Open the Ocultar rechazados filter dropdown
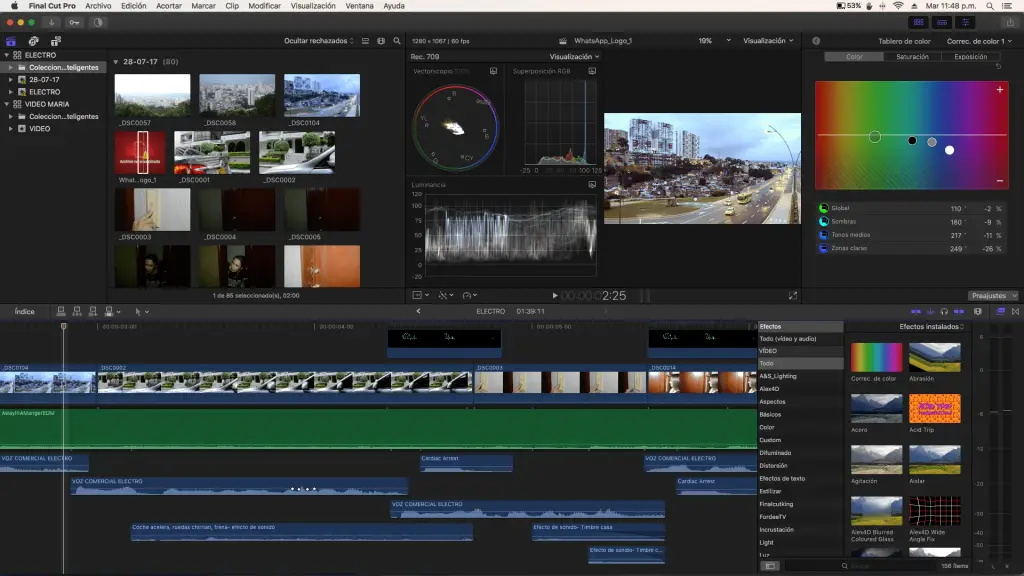This screenshot has height=576, width=1024. pos(319,41)
